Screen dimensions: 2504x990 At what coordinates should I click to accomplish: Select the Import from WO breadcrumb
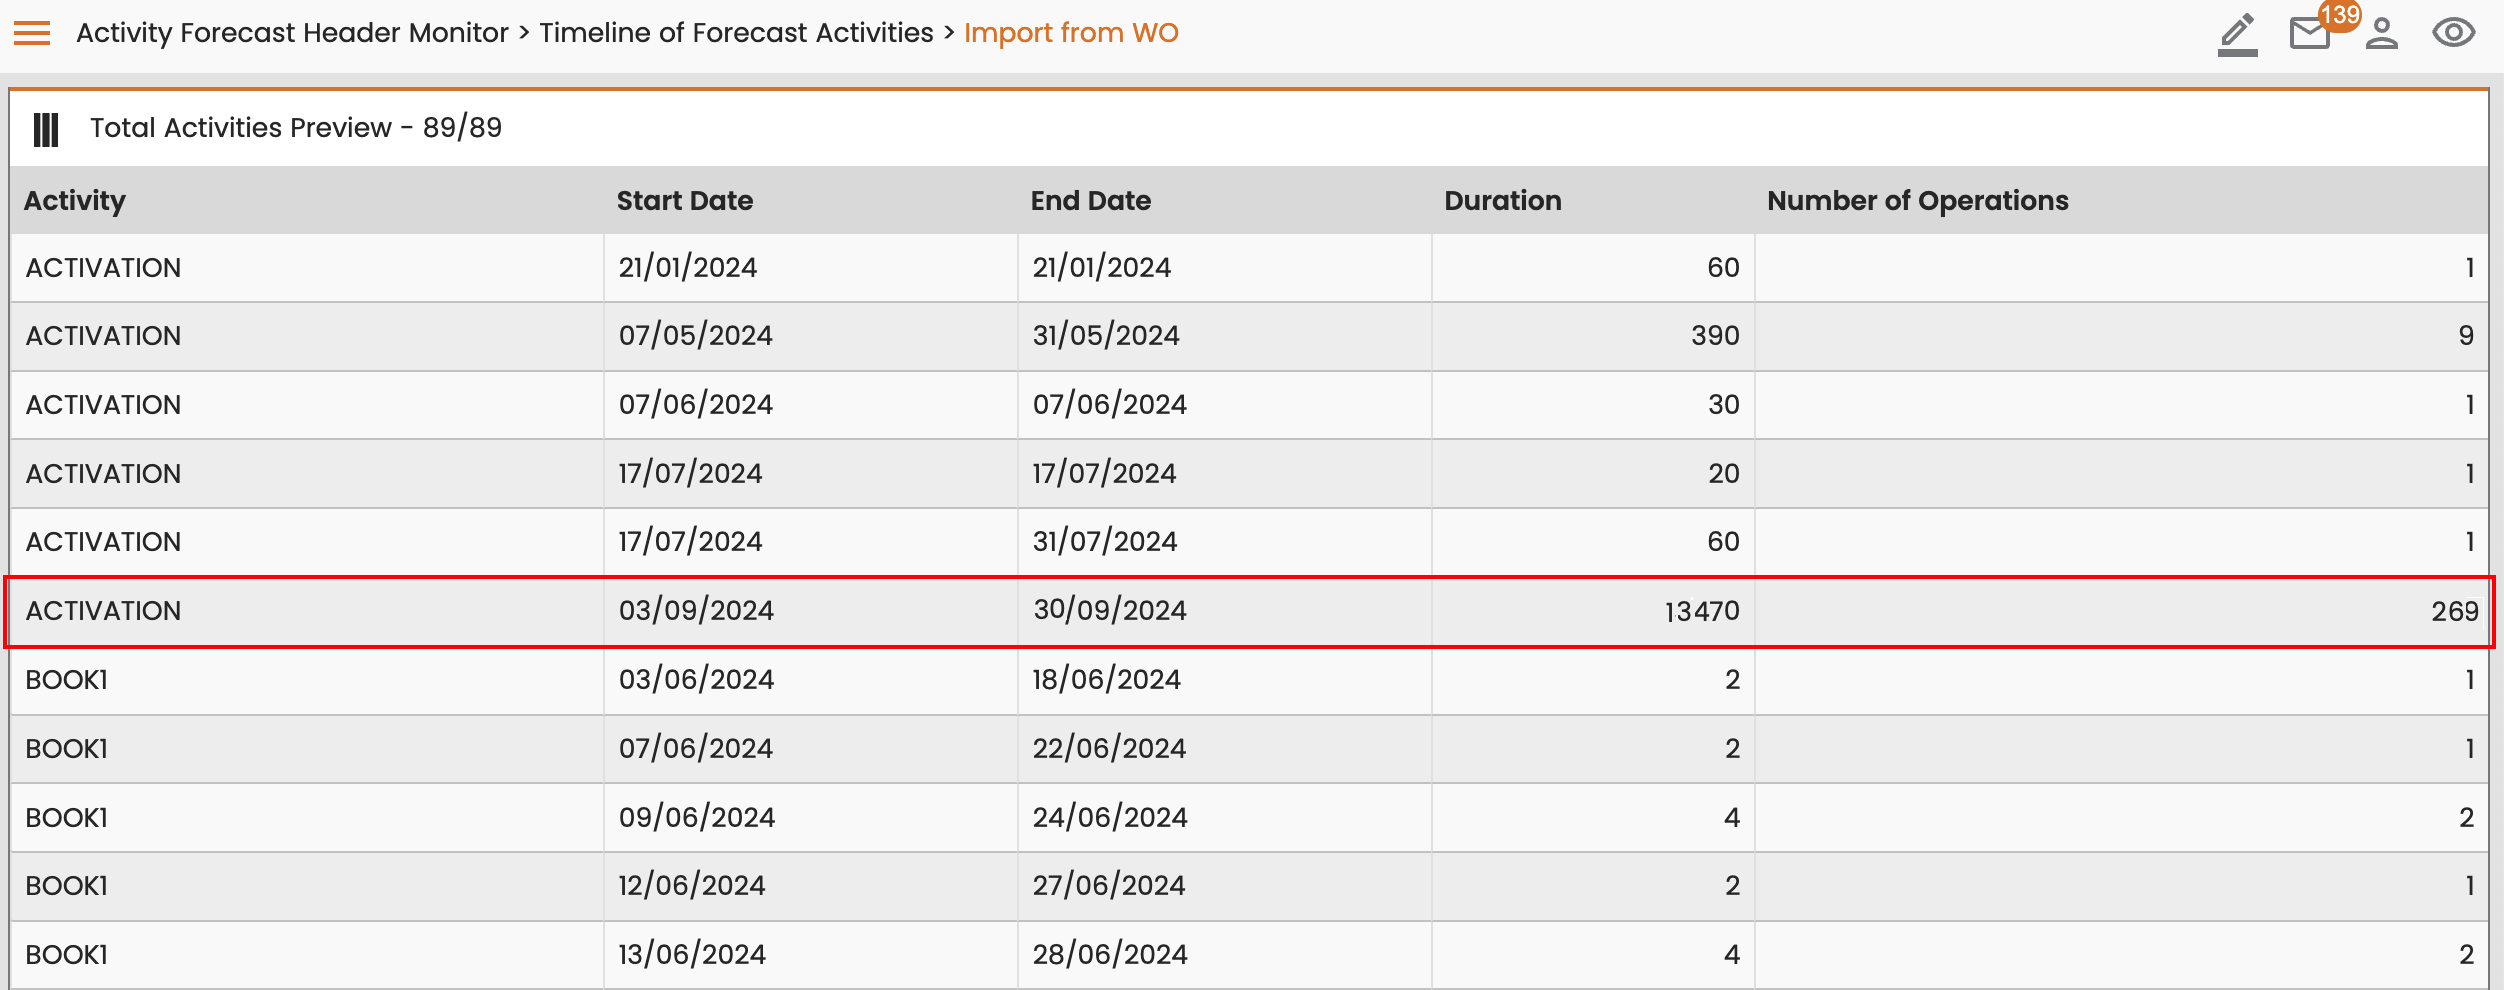tap(1071, 33)
